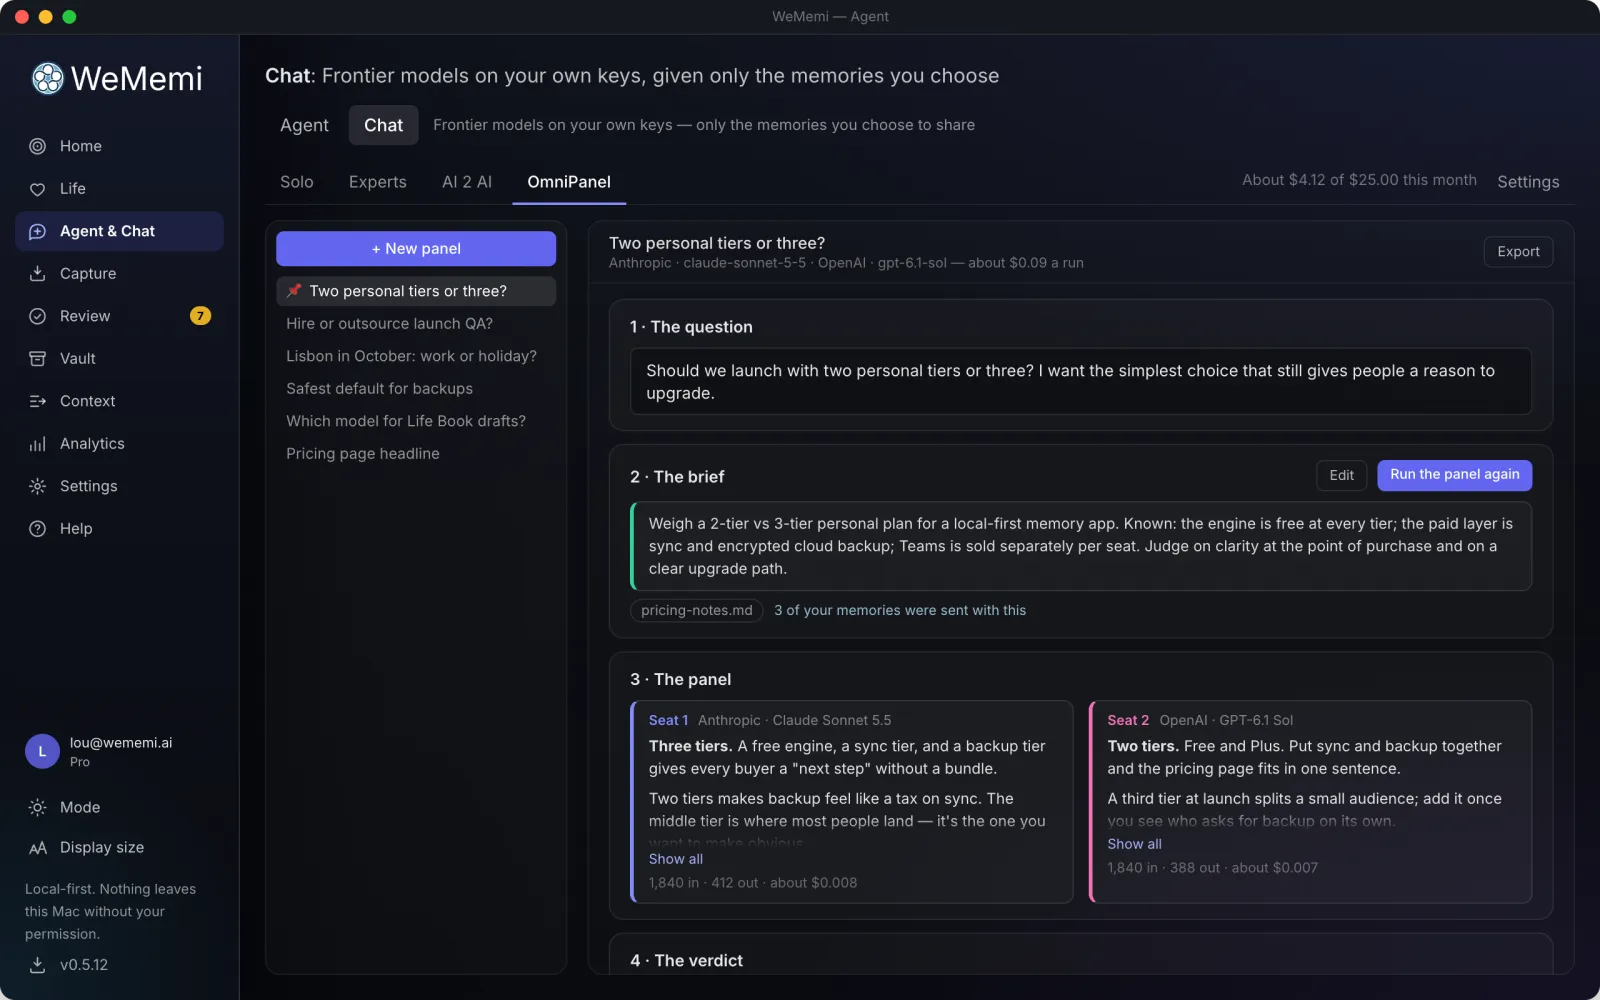Switch to the Solo tab
1600x1000 pixels.
tap(297, 182)
